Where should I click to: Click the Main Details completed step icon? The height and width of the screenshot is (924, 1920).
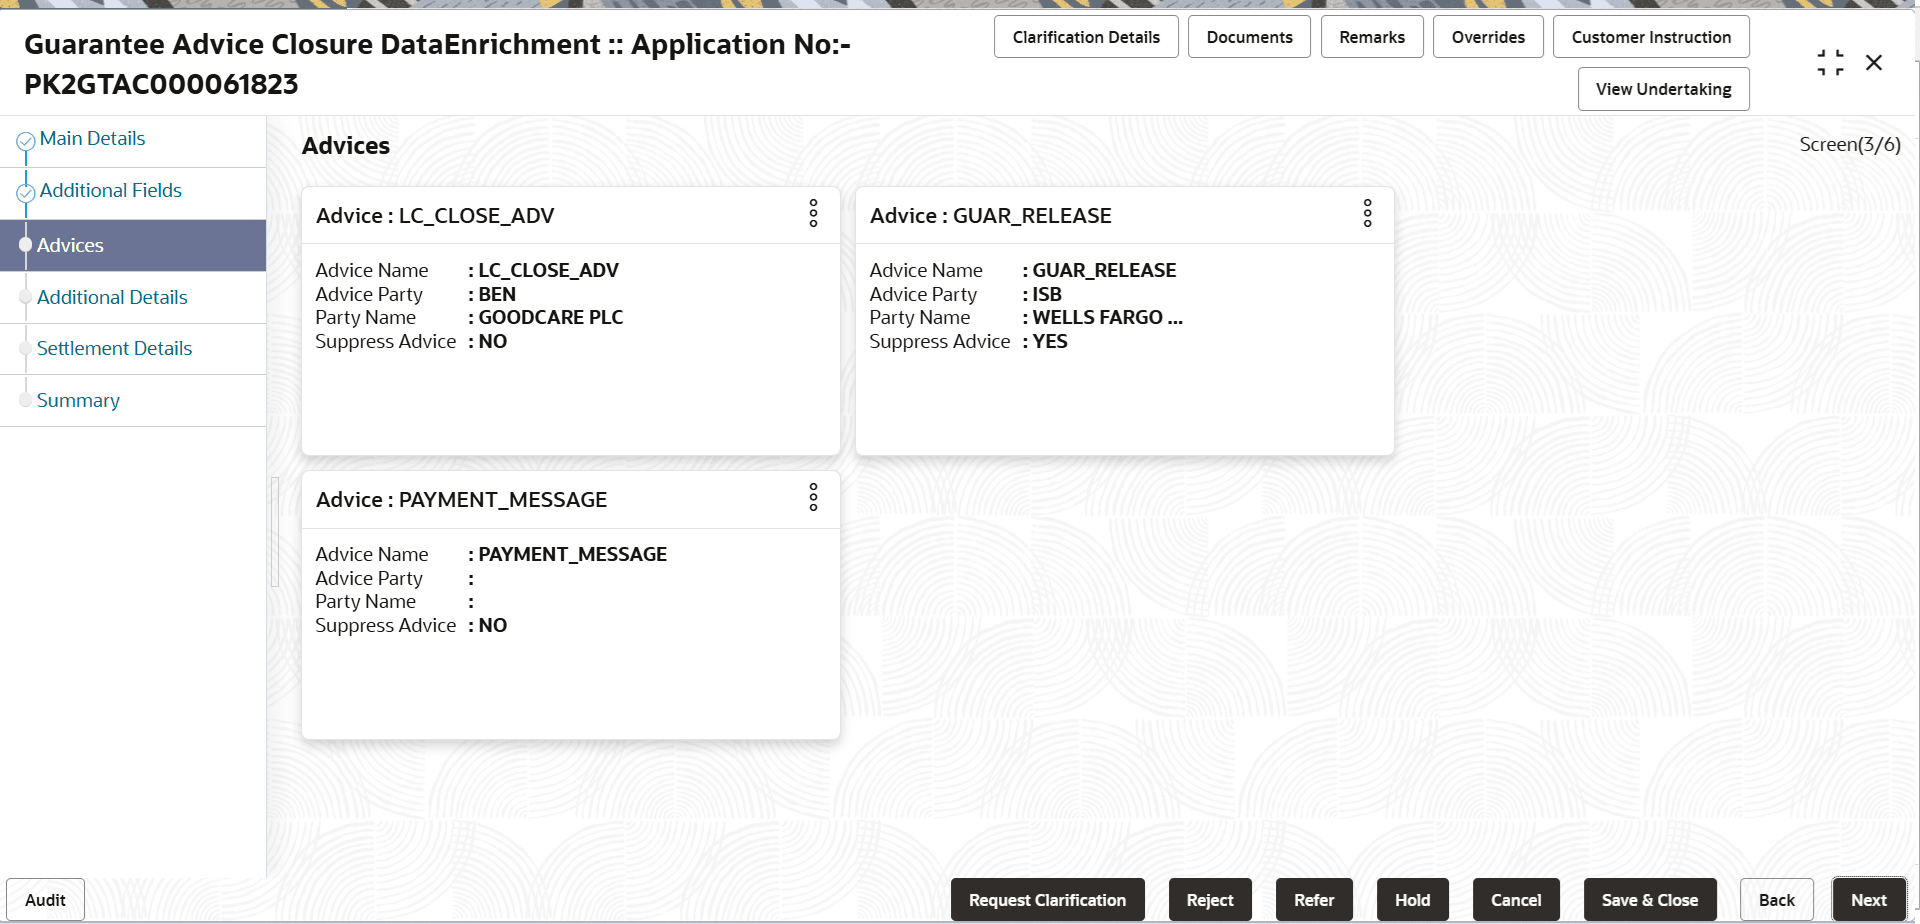(x=26, y=141)
